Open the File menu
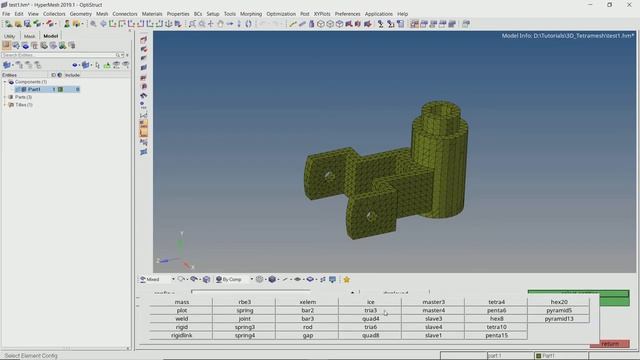 click(6, 14)
